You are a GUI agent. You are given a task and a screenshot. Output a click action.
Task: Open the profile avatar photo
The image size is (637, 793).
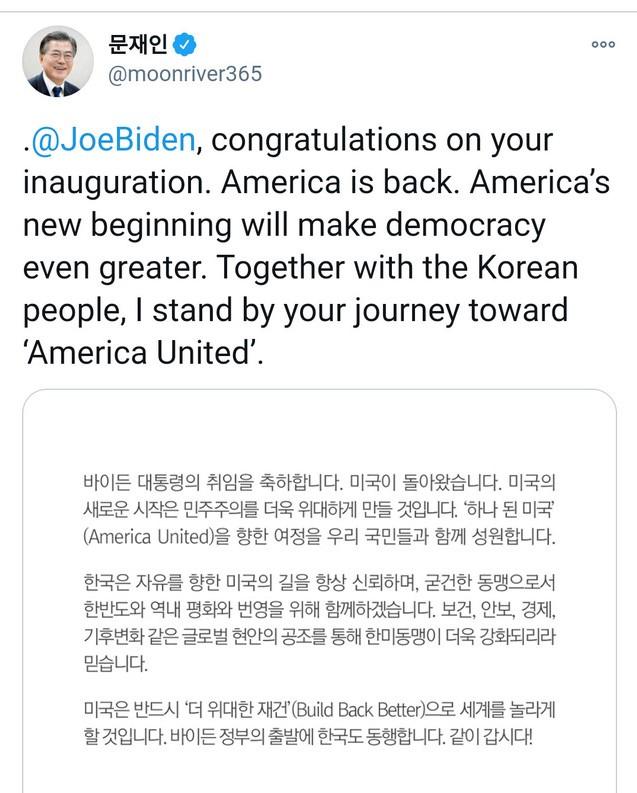pyautogui.click(x=58, y=61)
